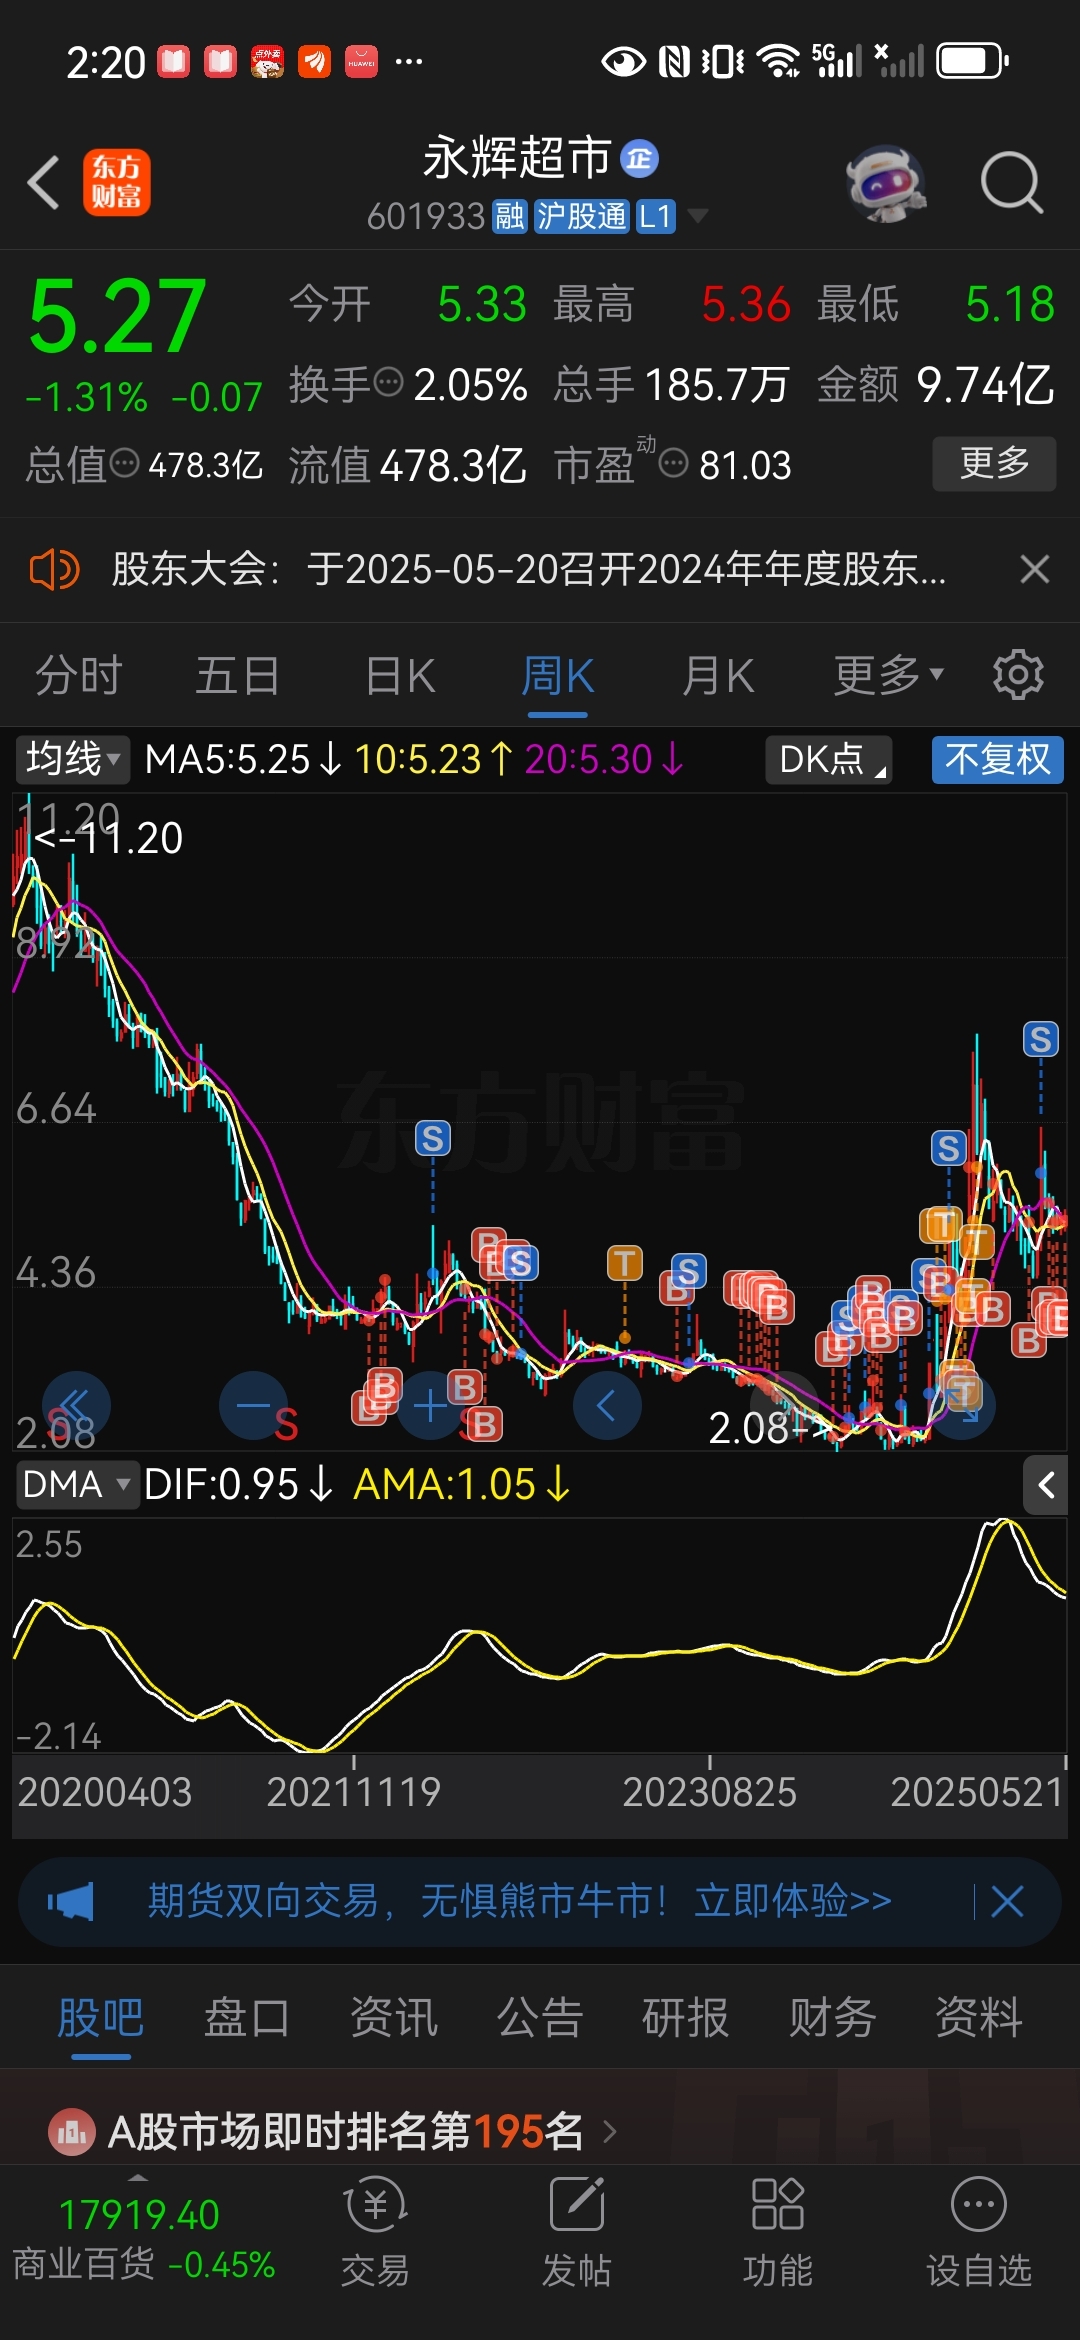Tap the battery status icon
The image size is (1080, 2340).
point(972,61)
